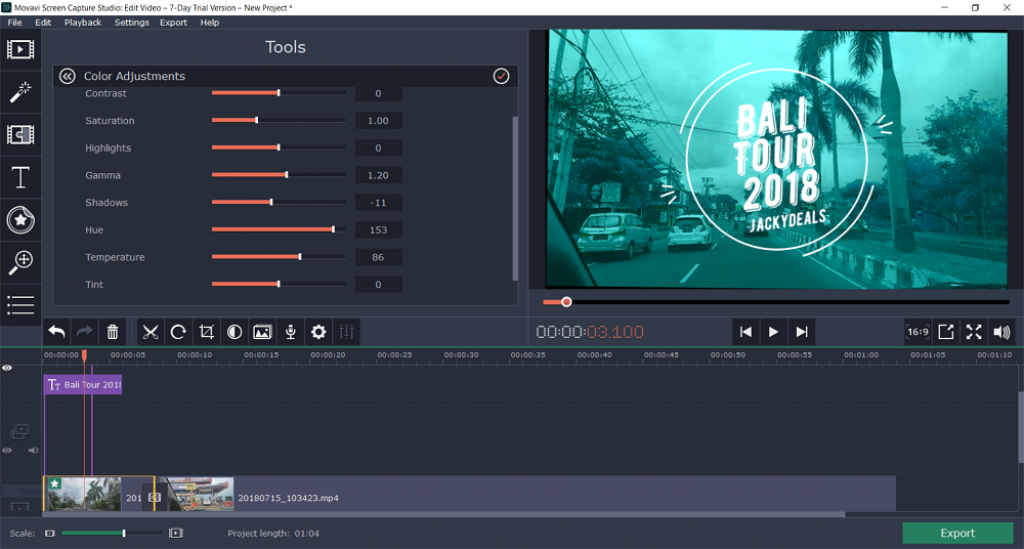The image size is (1024, 549).
Task: Open the Stickers star tab
Action: [20, 220]
